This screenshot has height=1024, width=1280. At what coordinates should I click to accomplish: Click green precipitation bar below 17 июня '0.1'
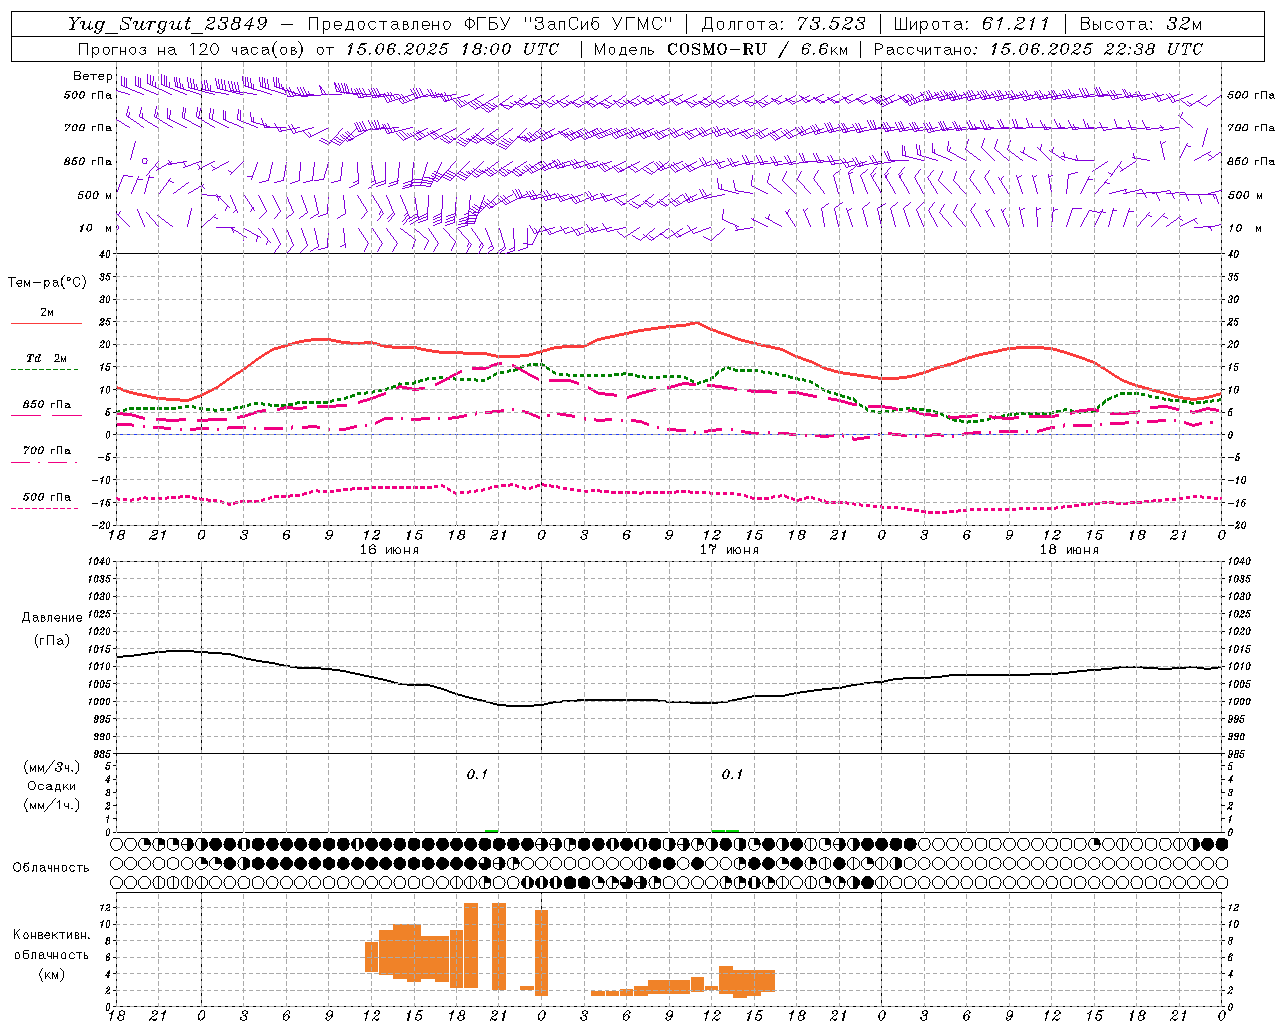726,830
